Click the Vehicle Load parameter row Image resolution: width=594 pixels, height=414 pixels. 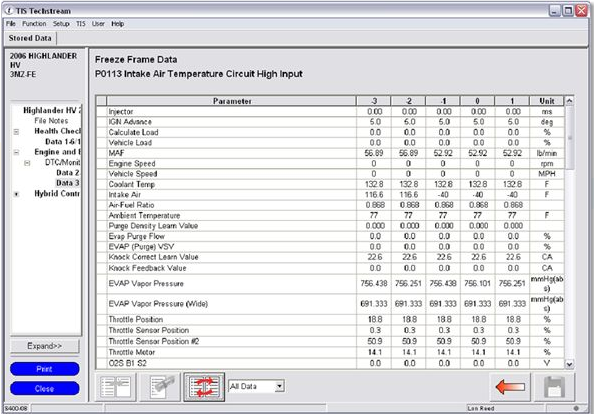tap(330, 143)
